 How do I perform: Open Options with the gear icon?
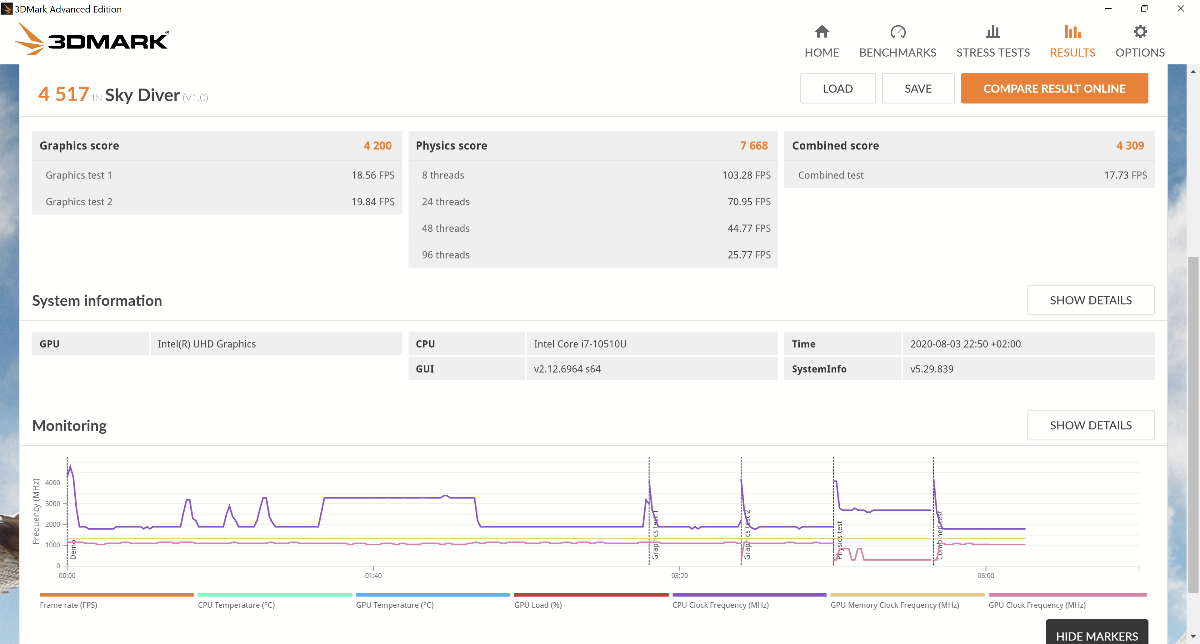(1140, 32)
